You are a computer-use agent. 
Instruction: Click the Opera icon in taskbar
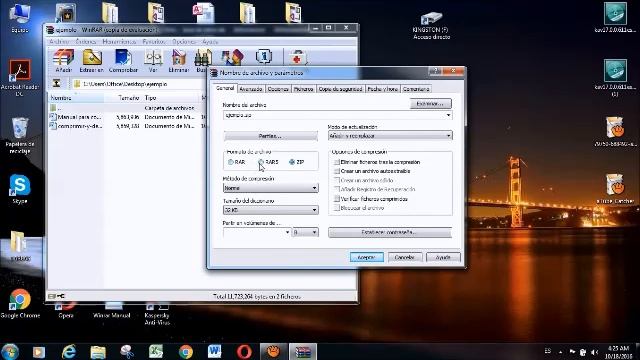click(x=244, y=351)
